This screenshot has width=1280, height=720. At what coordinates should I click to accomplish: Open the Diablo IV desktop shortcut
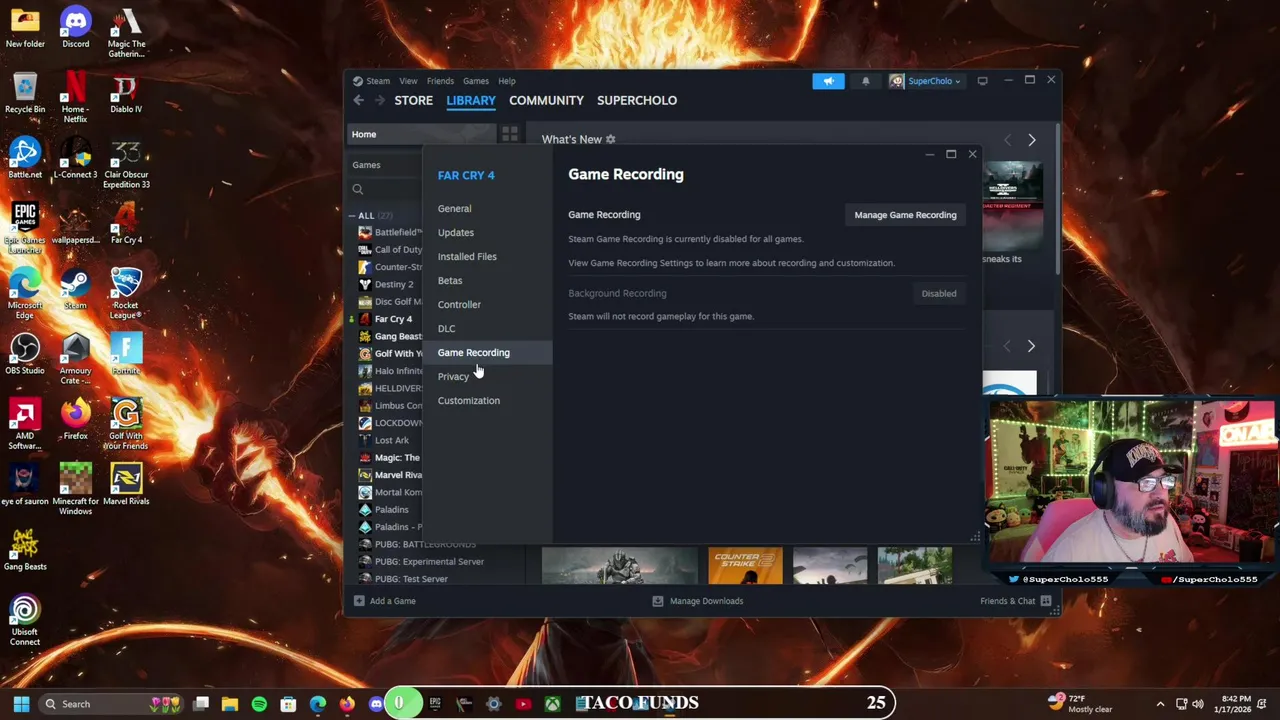tap(126, 92)
